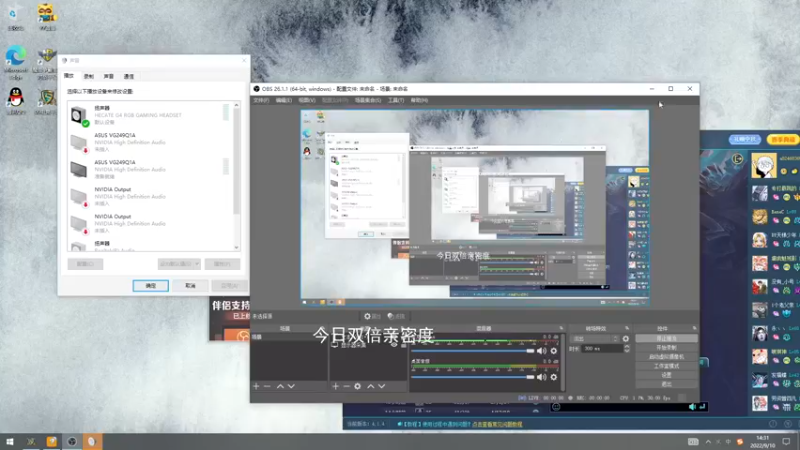Open the 编辑(E) menu in OBS
The image size is (800, 450).
pyautogui.click(x=284, y=101)
